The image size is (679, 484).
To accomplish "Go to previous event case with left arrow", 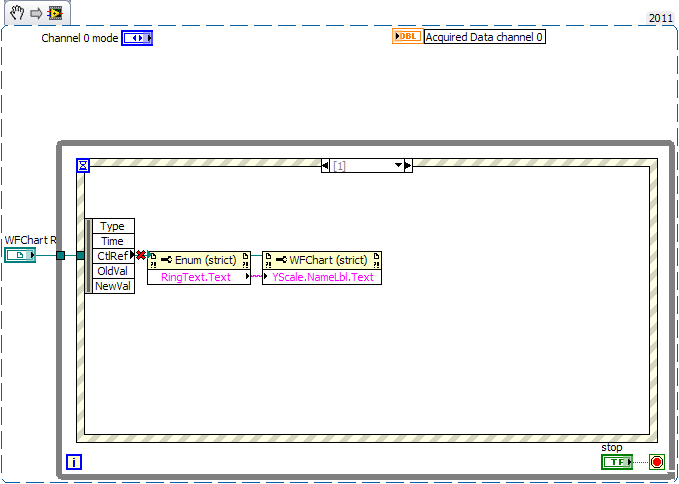I will coord(326,165).
